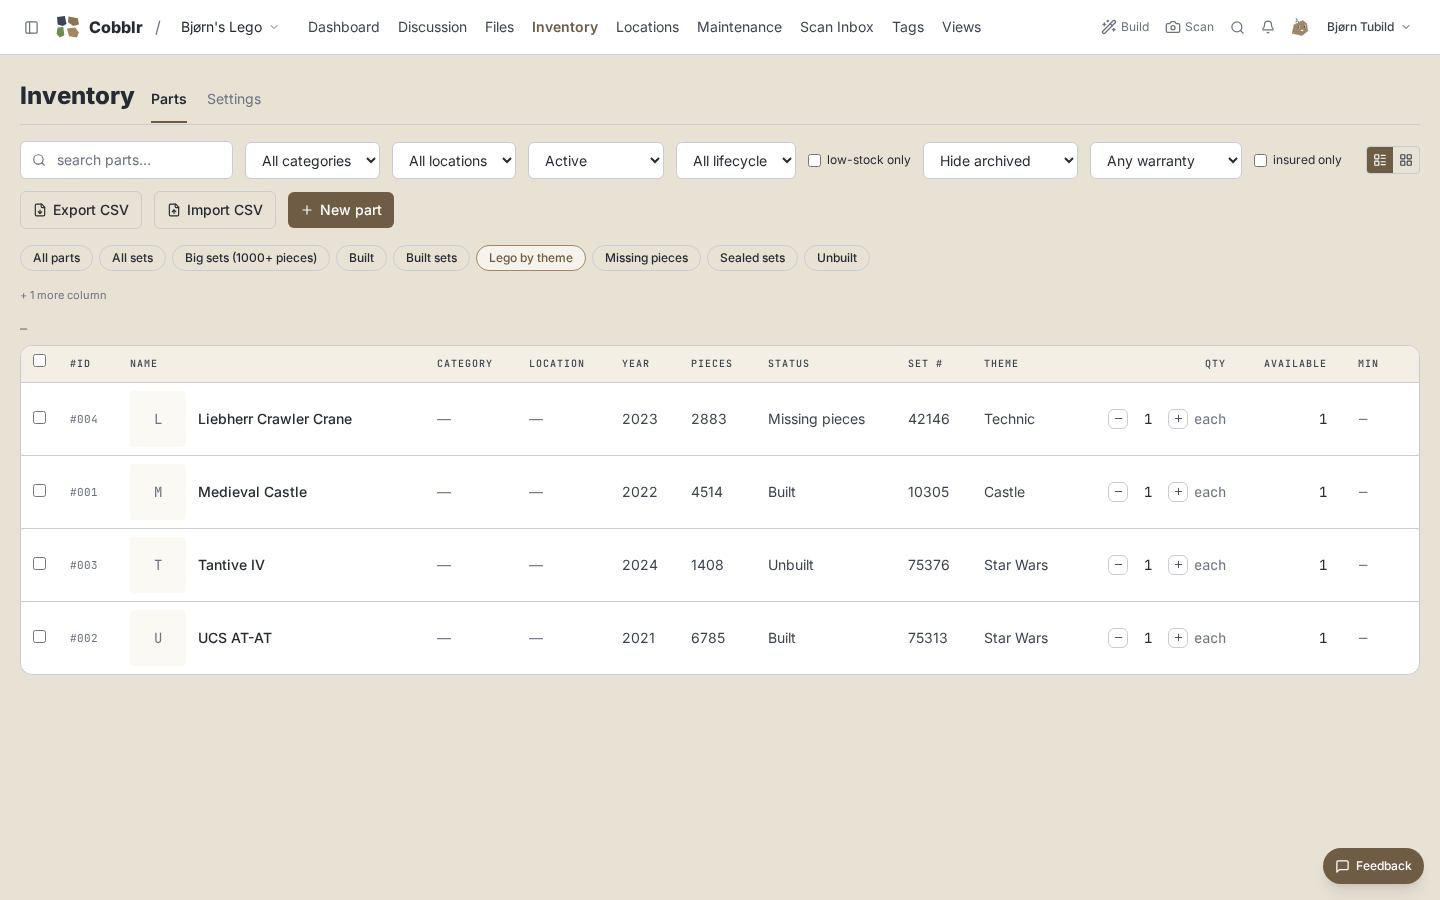Viewport: 1440px width, 900px height.
Task: Open the Build tool
Action: [1125, 27]
